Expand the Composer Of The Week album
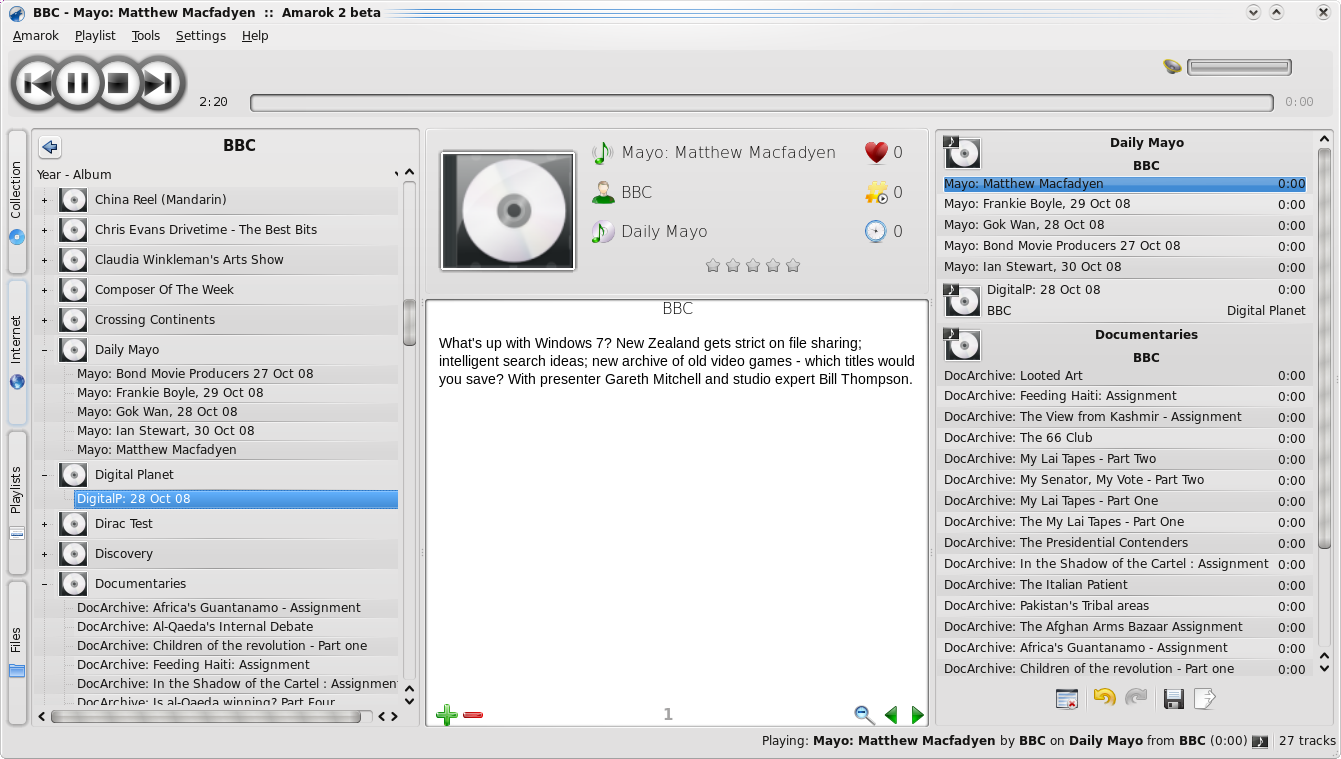 click(x=44, y=290)
